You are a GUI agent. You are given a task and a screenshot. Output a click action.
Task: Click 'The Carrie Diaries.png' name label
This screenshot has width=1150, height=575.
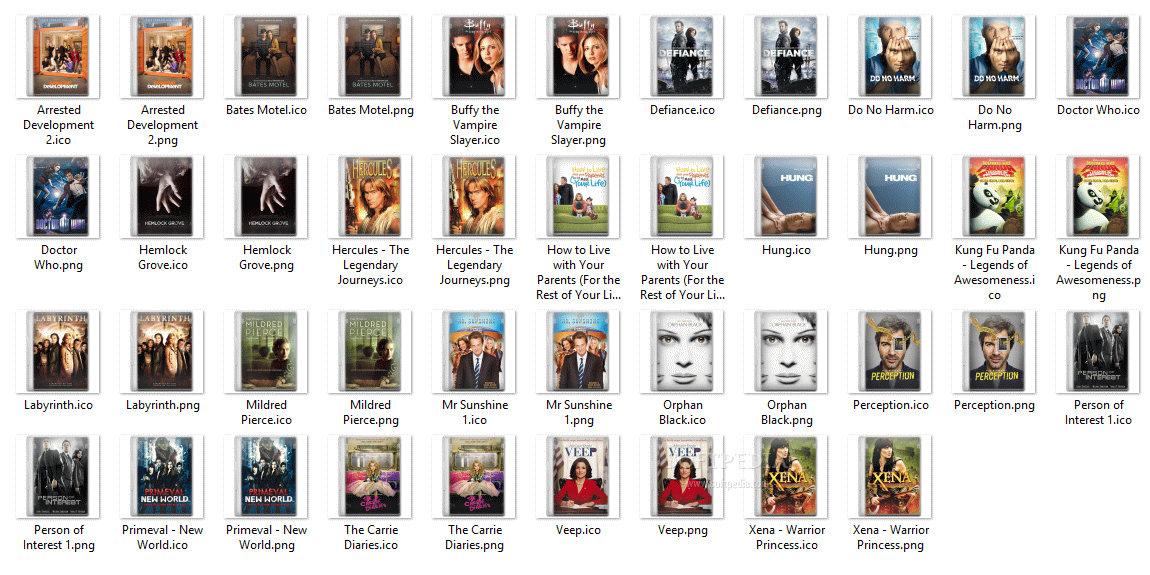point(475,538)
